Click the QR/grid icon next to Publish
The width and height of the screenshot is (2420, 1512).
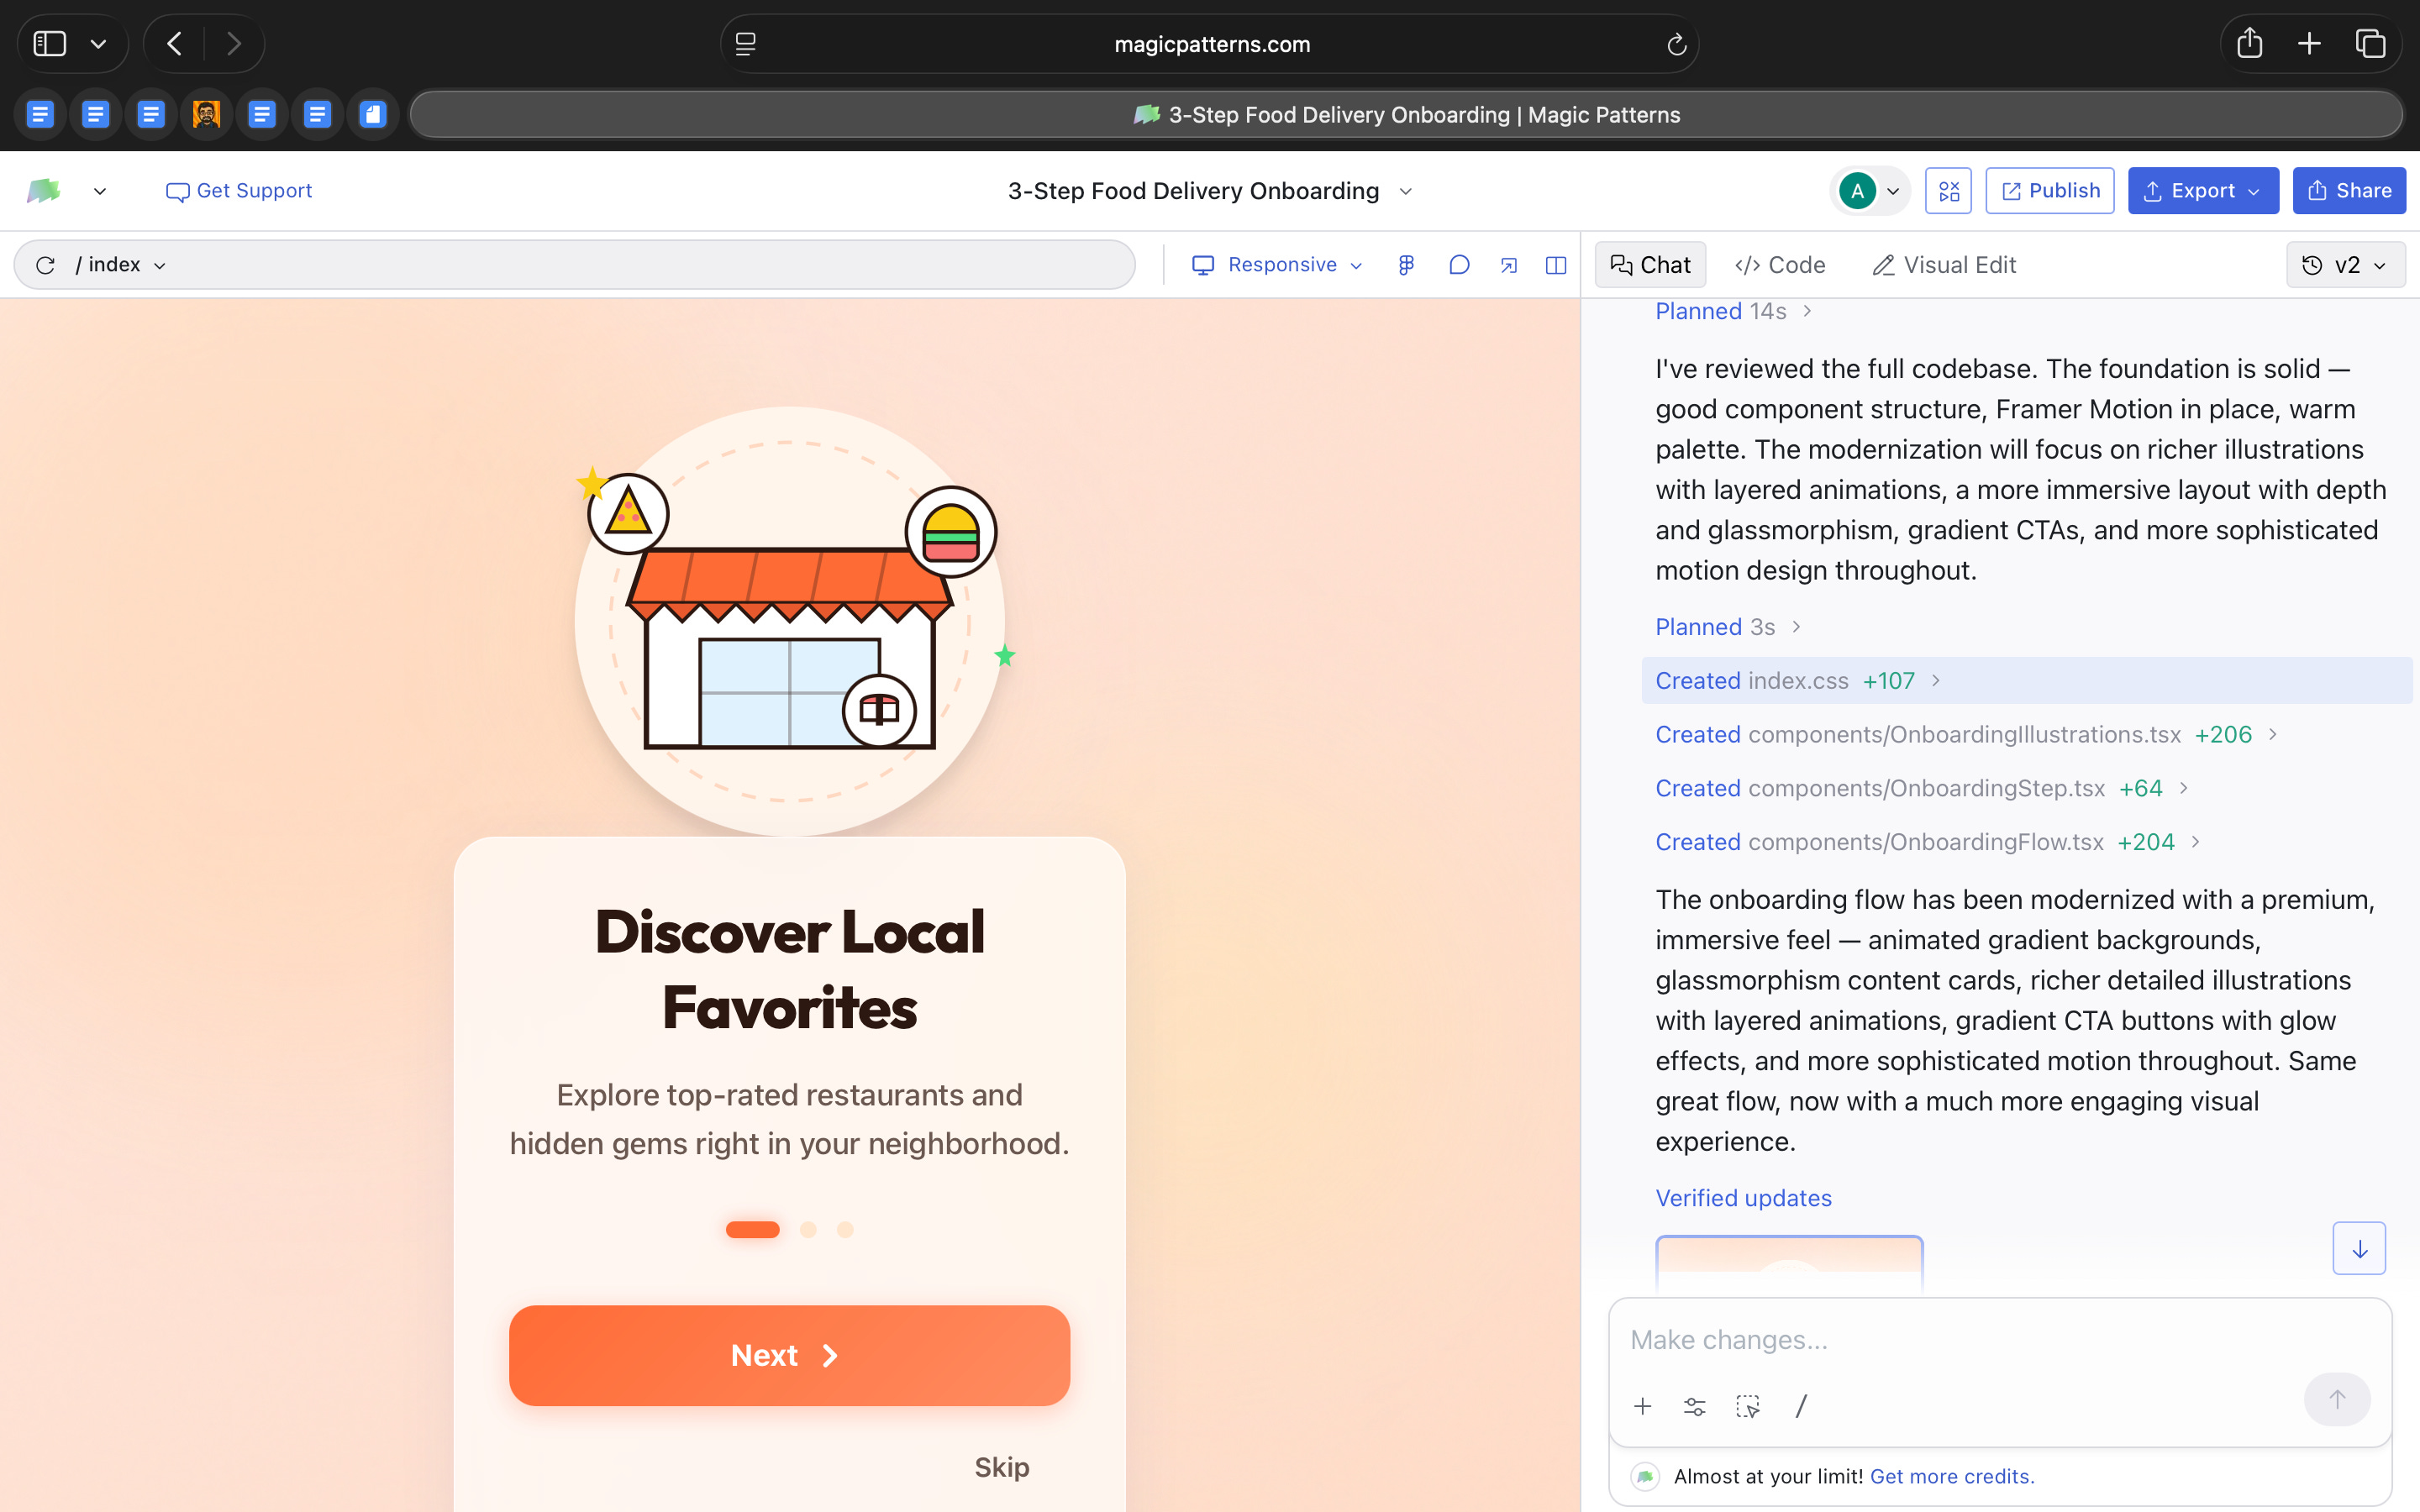pos(1948,191)
